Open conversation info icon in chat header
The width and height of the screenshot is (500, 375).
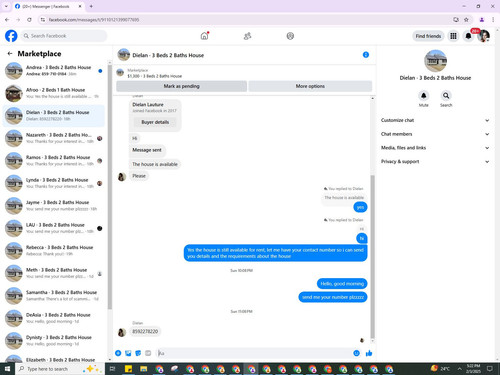pyautogui.click(x=366, y=55)
